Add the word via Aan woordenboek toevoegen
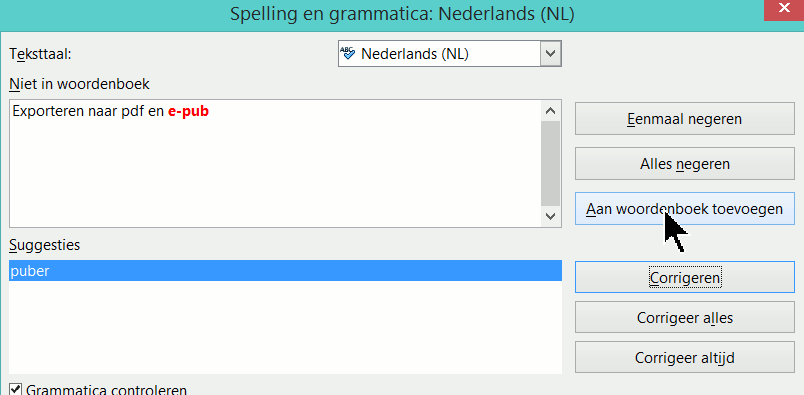Image resolution: width=804 pixels, height=395 pixels. [685, 209]
